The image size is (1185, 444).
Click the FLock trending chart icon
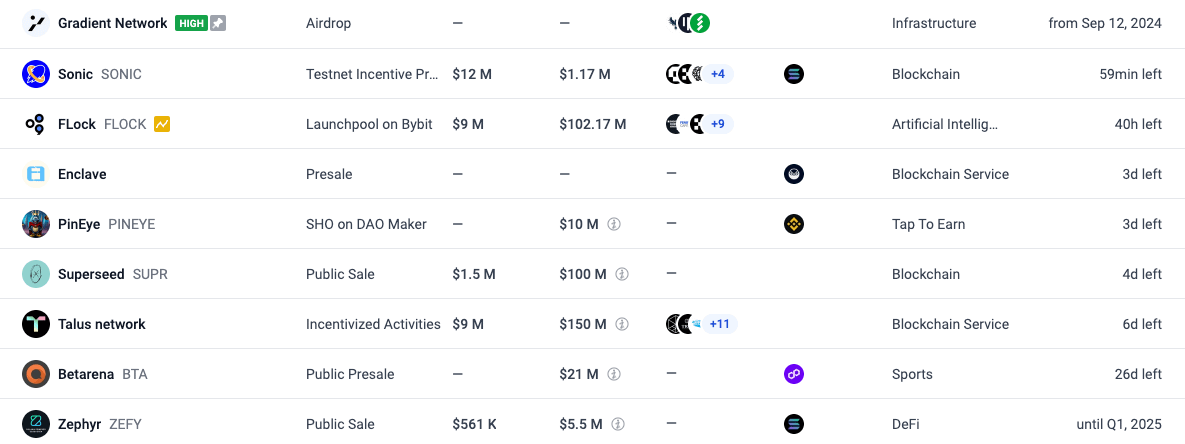(162, 124)
